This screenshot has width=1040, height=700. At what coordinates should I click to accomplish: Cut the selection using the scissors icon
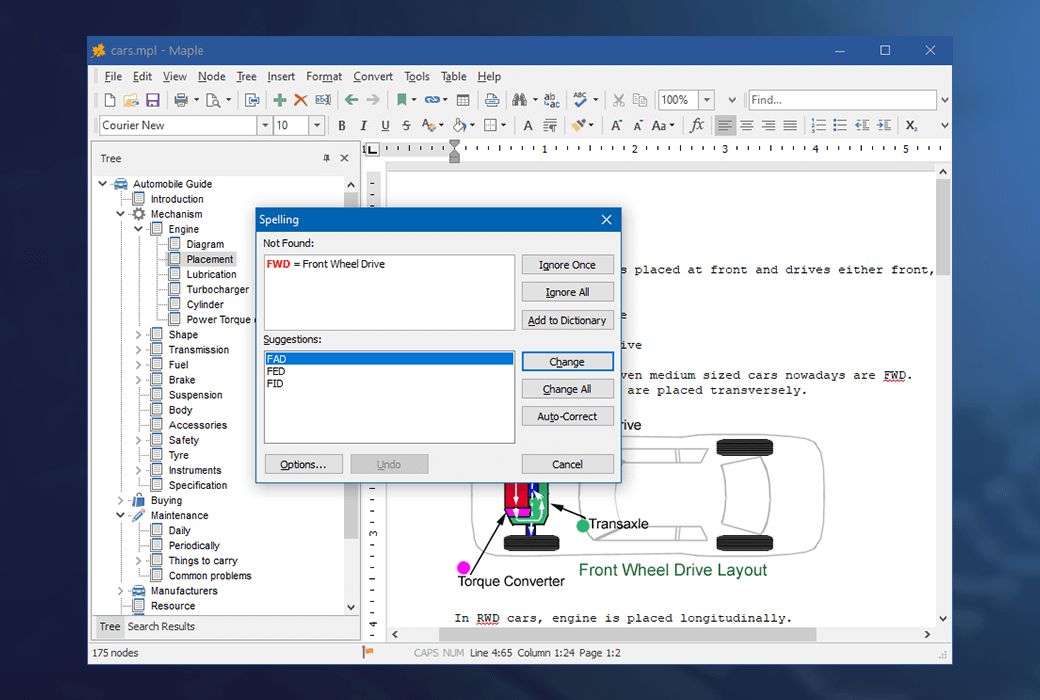pos(619,100)
